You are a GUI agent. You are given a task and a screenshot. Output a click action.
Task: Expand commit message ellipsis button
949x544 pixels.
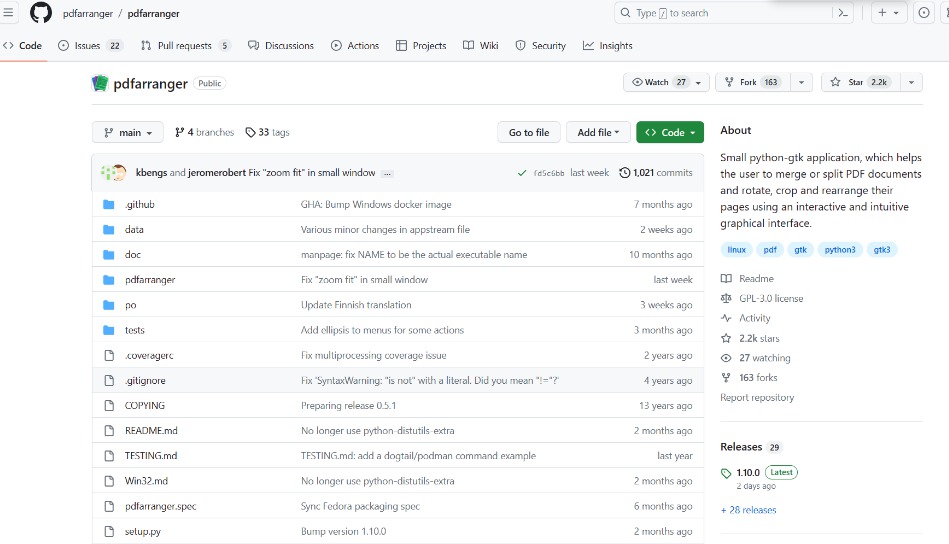click(x=387, y=174)
